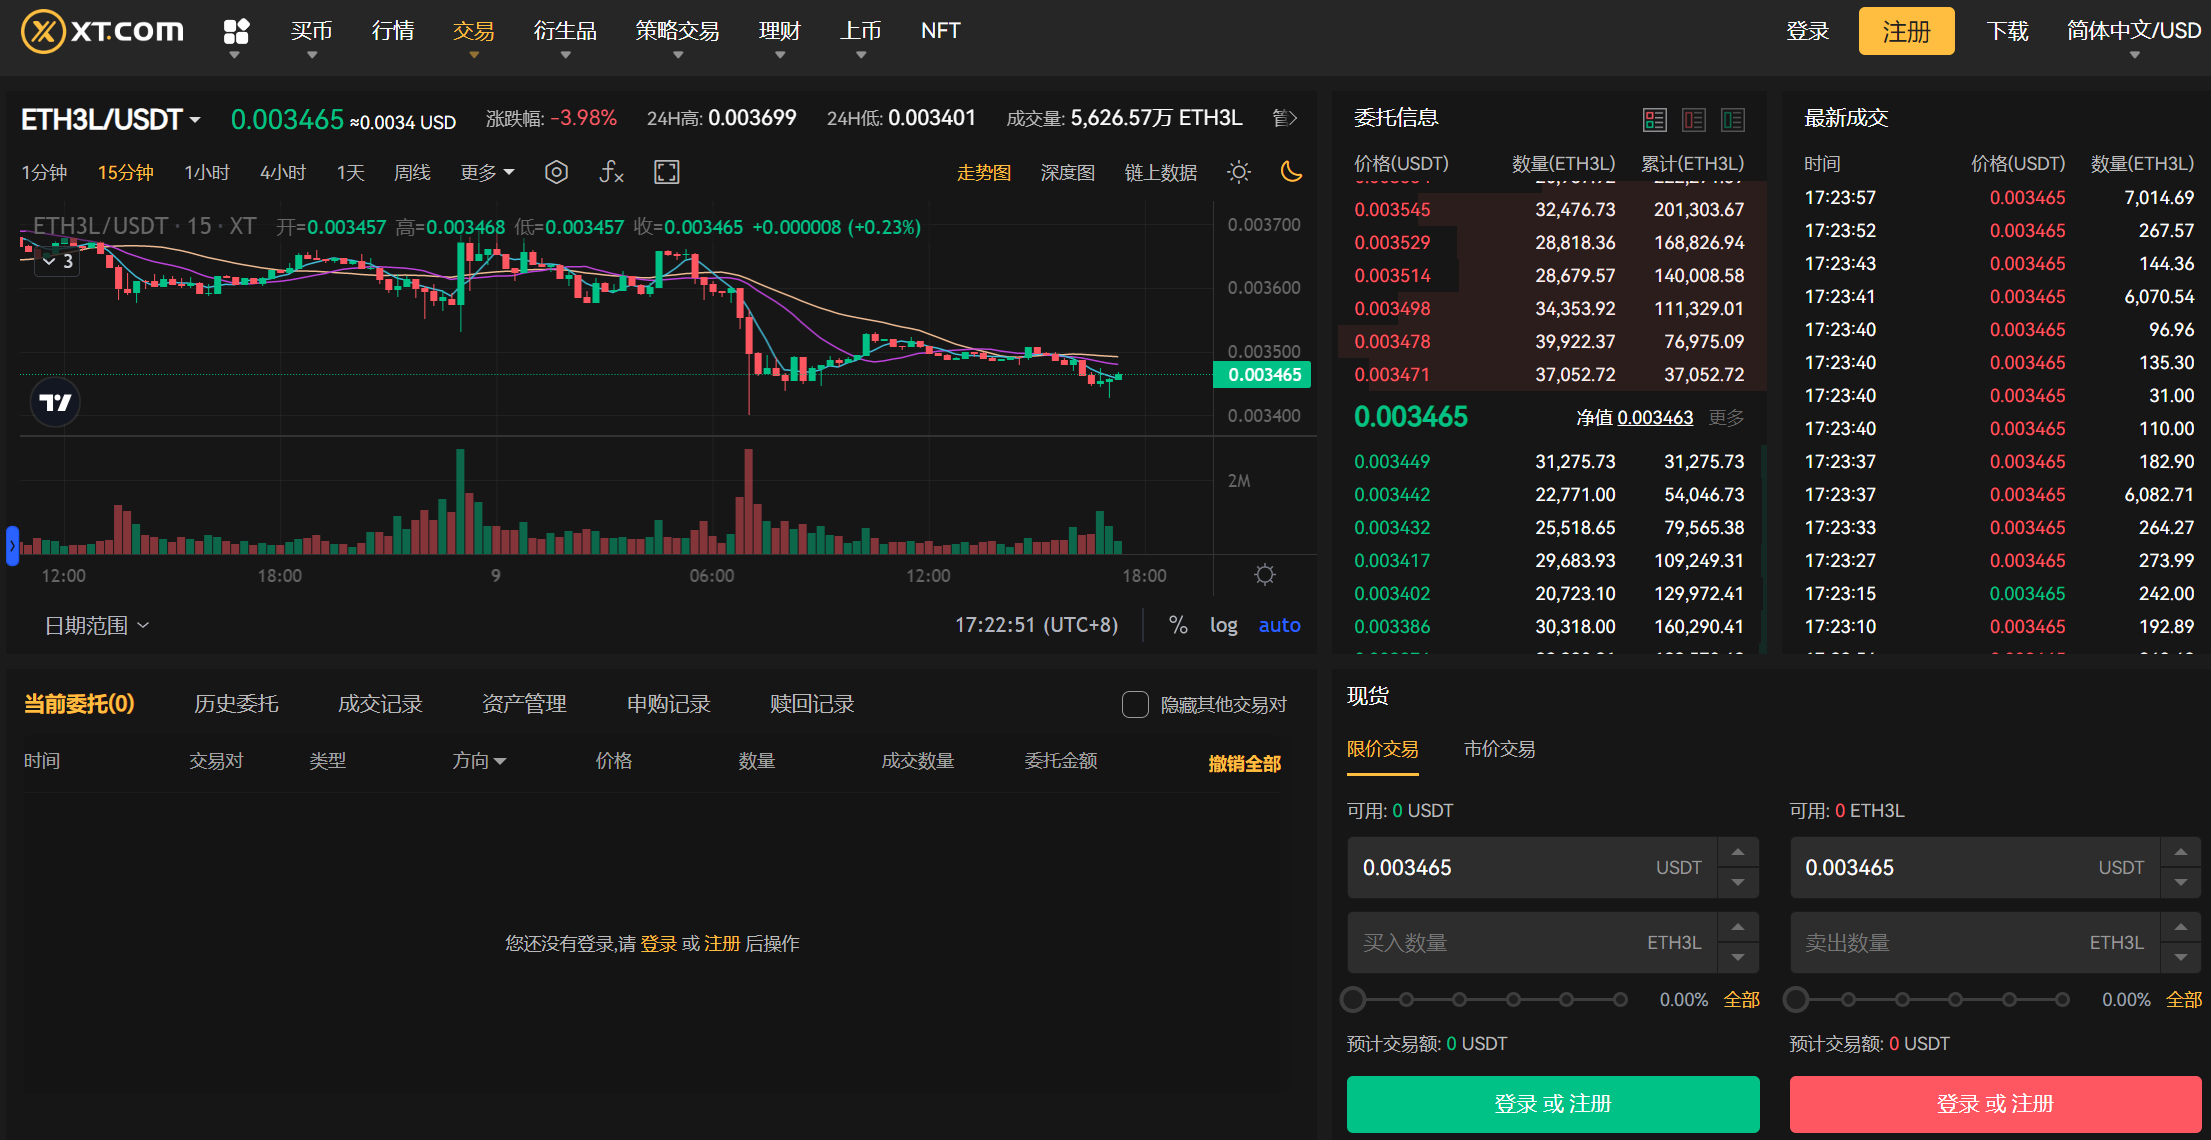Image resolution: width=2211 pixels, height=1140 pixels.
Task: Open the direction filter dropdown
Action: point(479,761)
